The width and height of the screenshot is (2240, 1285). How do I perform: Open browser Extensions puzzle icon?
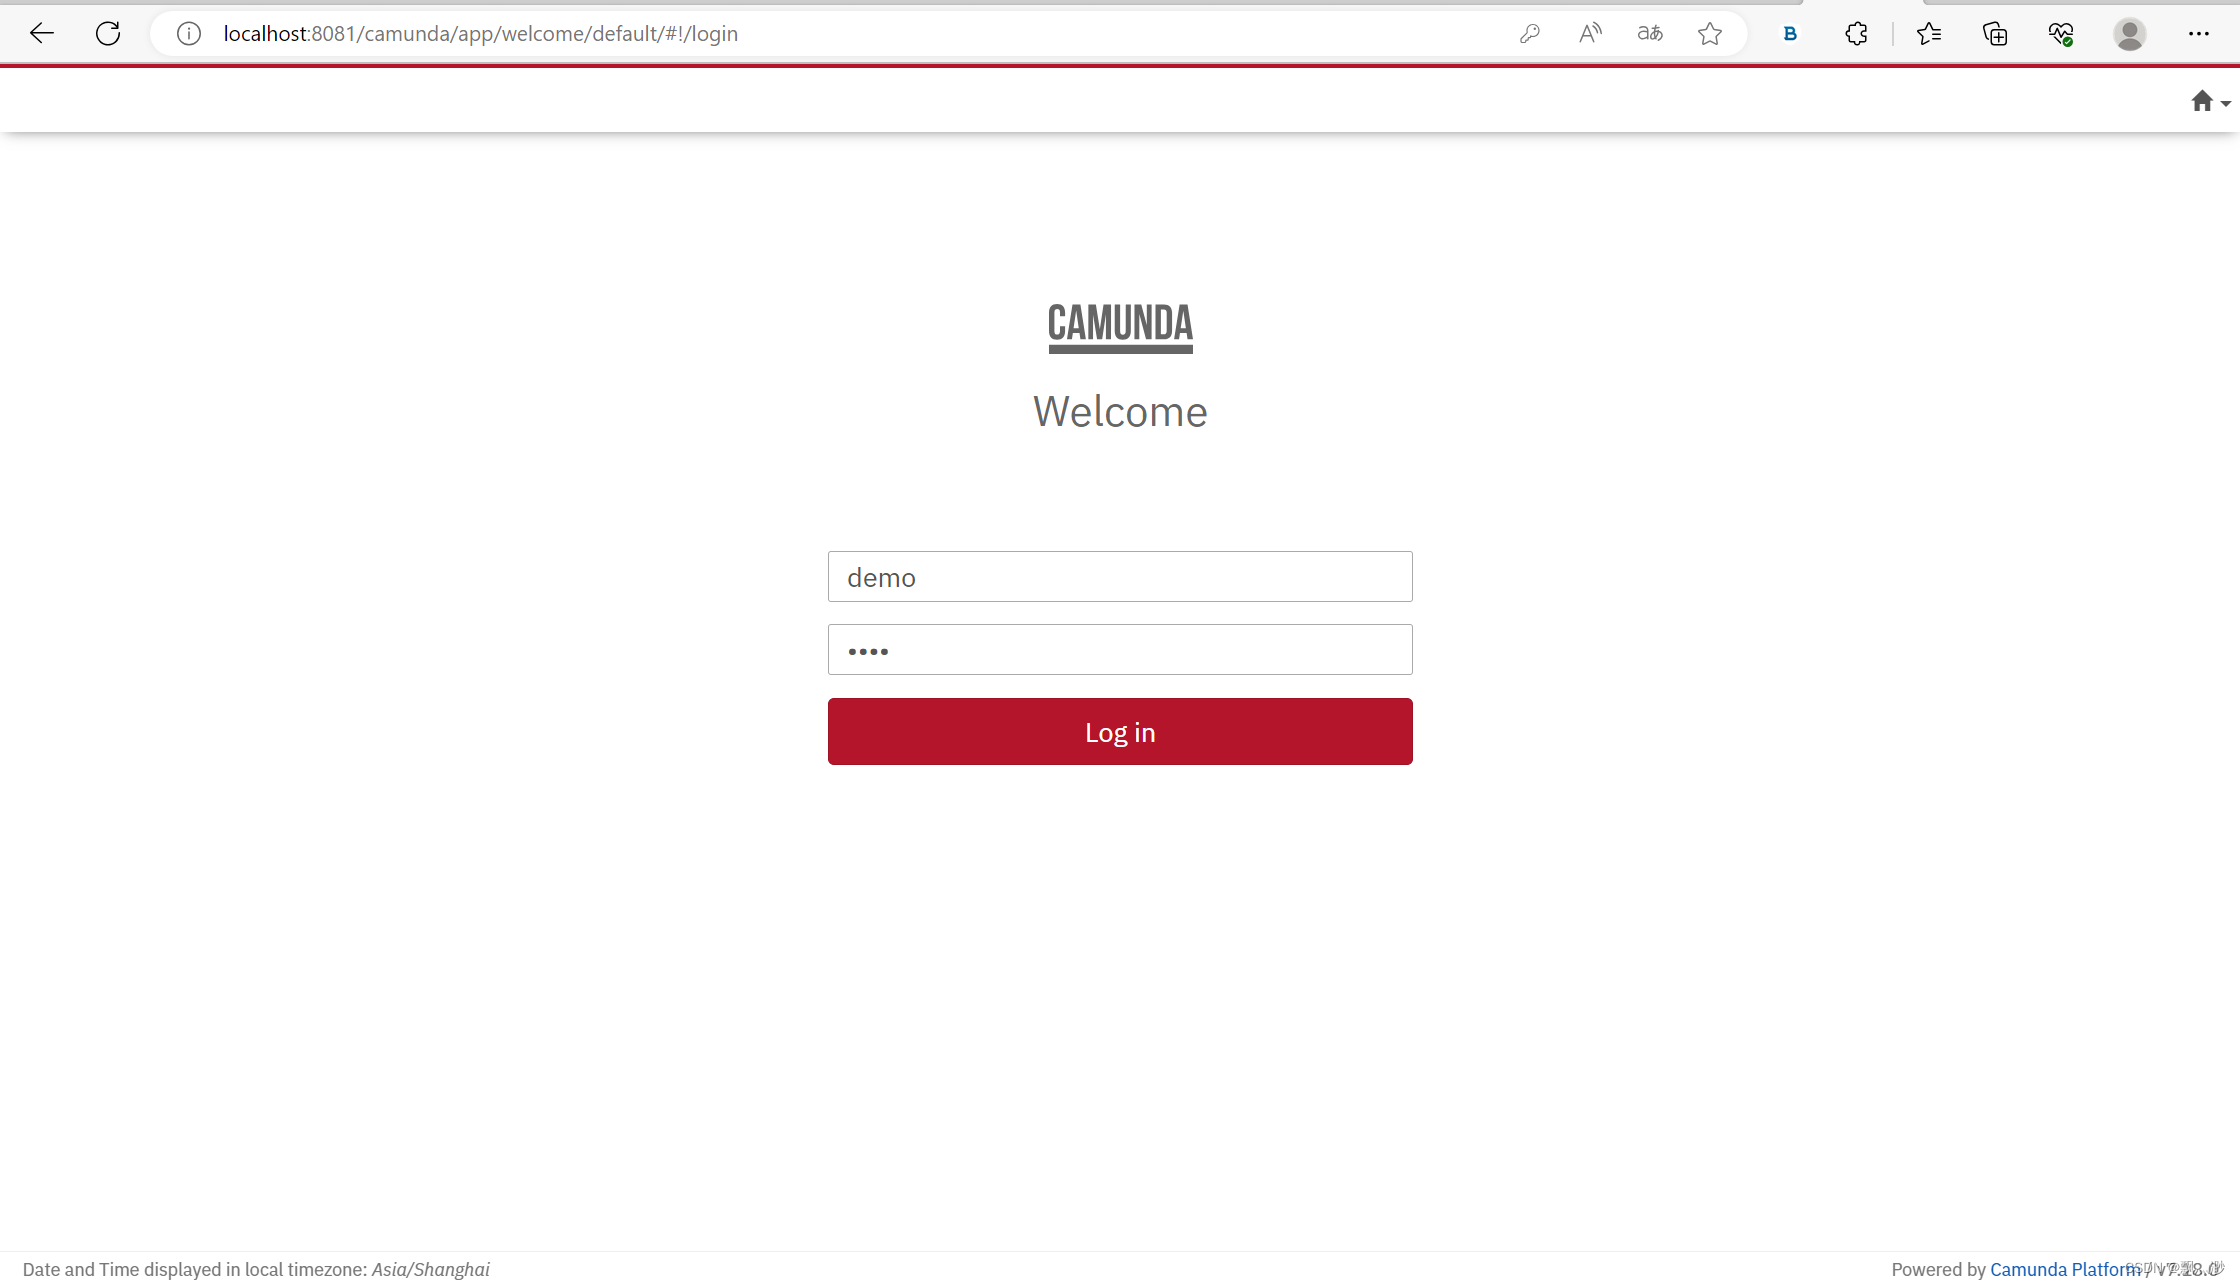pos(1856,33)
